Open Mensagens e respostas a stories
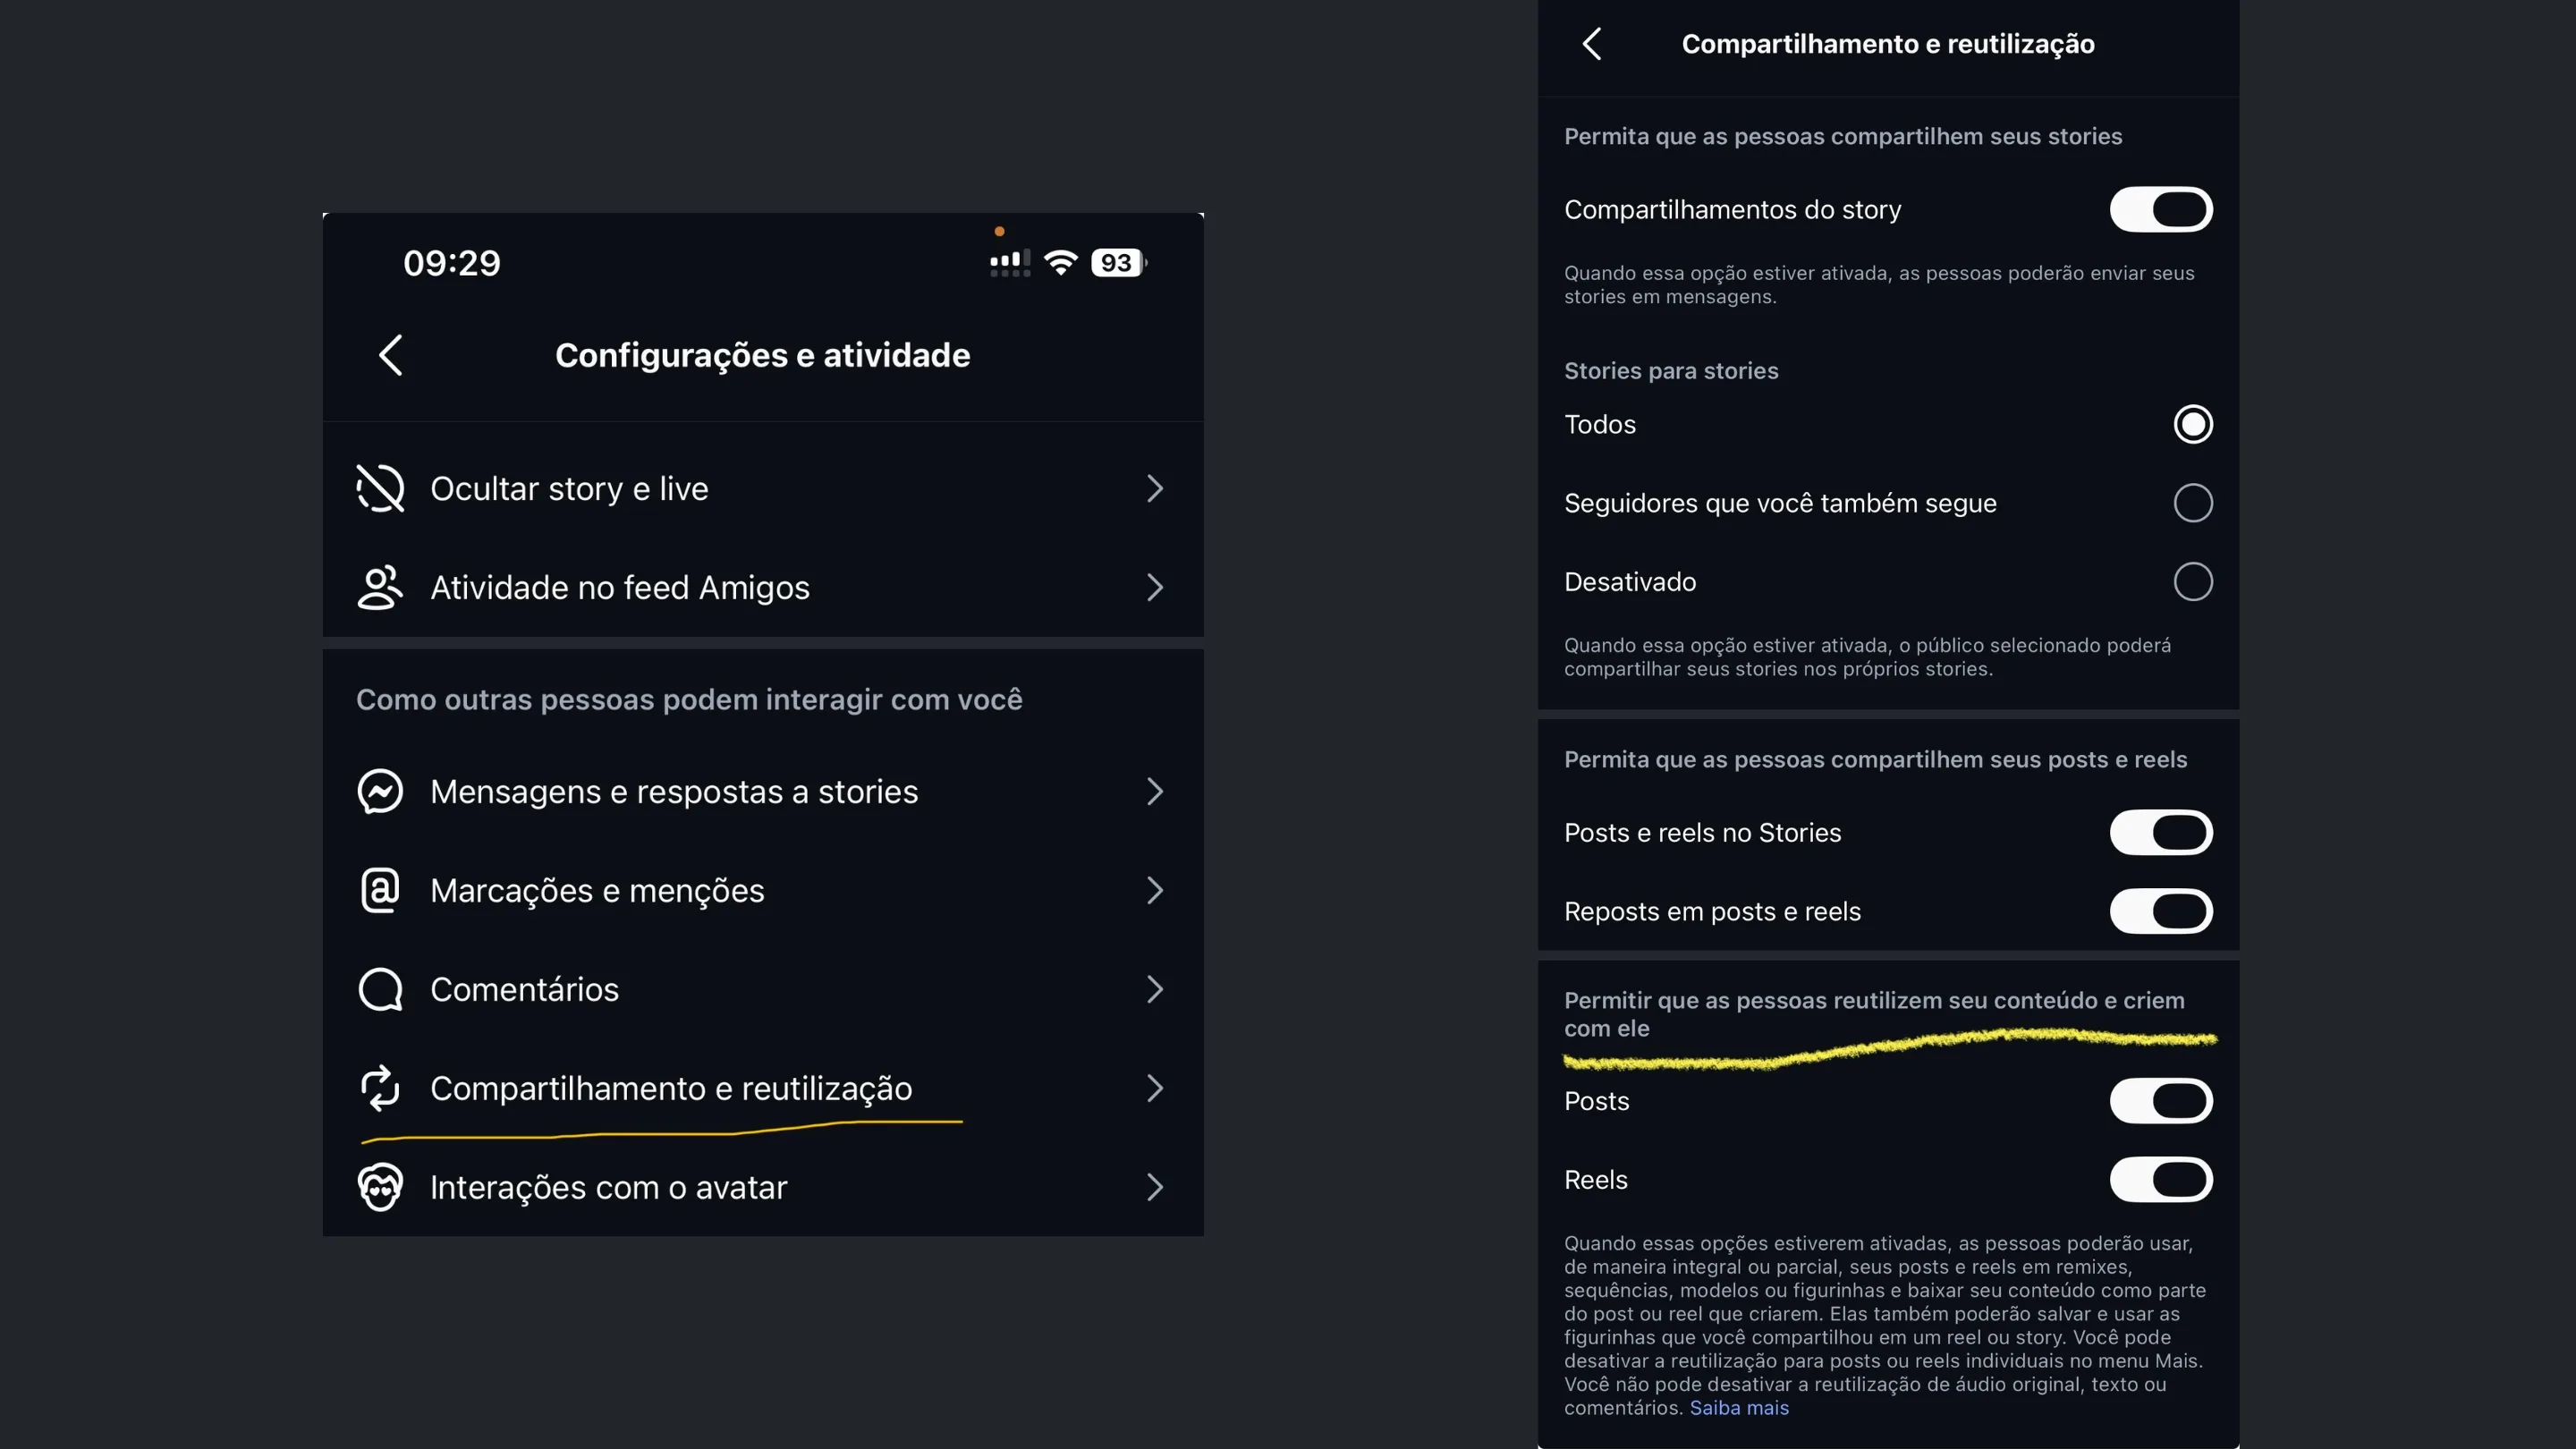 [x=763, y=791]
